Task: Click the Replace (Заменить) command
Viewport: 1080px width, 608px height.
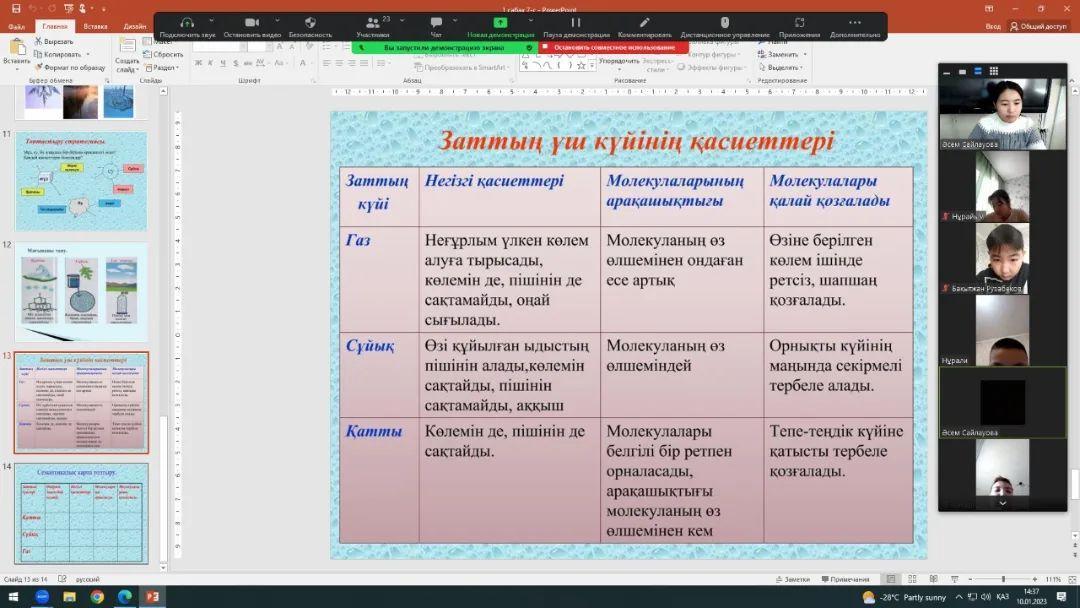Action: pos(782,54)
